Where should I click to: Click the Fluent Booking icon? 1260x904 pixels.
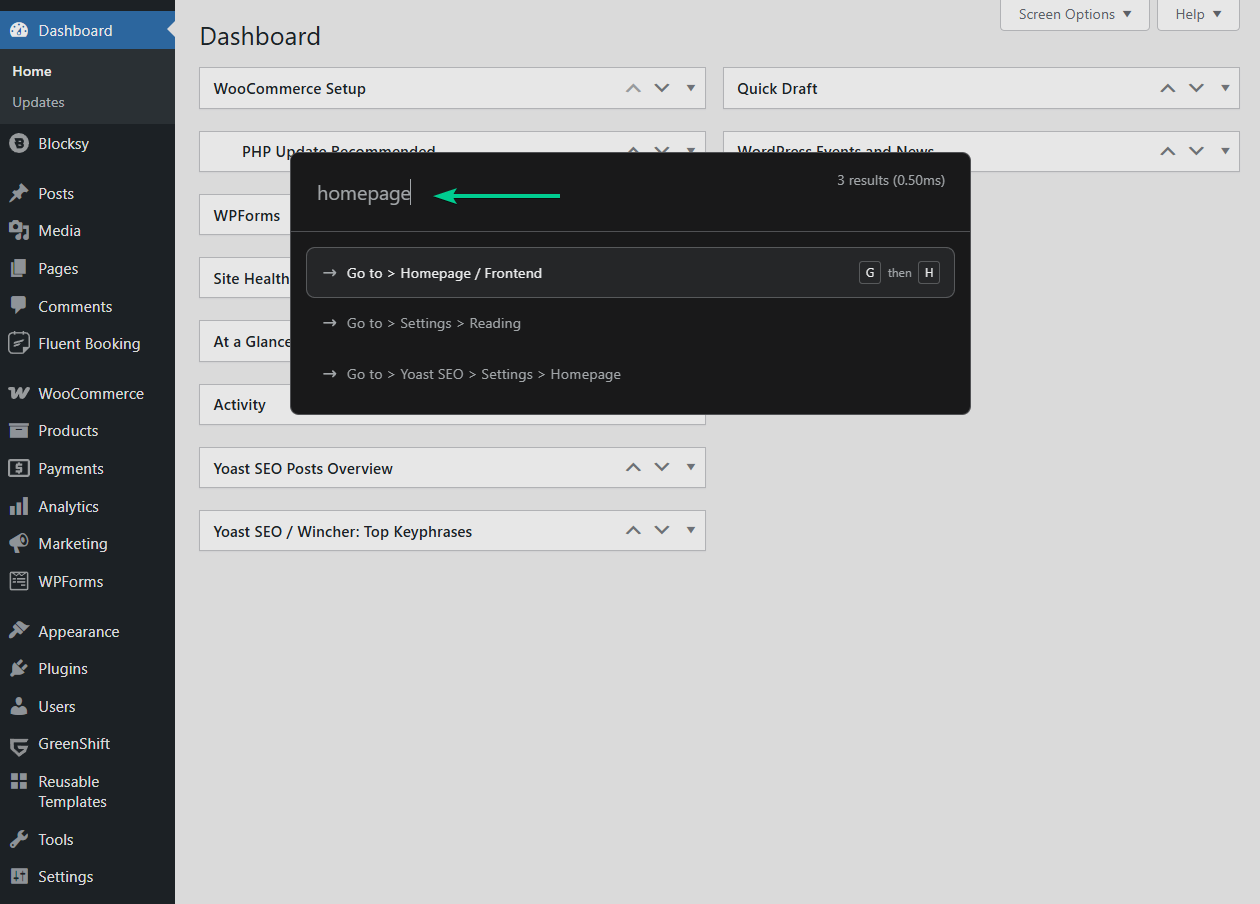(18, 344)
